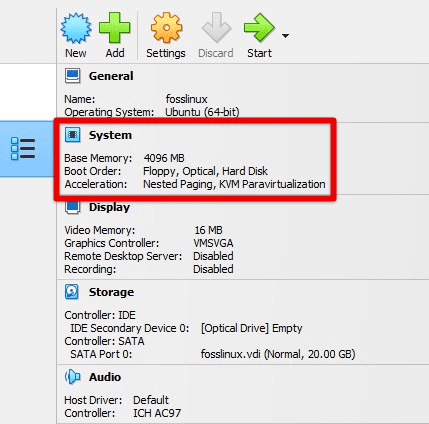Click the General section monitor icon
The height and width of the screenshot is (424, 429).
(72, 76)
